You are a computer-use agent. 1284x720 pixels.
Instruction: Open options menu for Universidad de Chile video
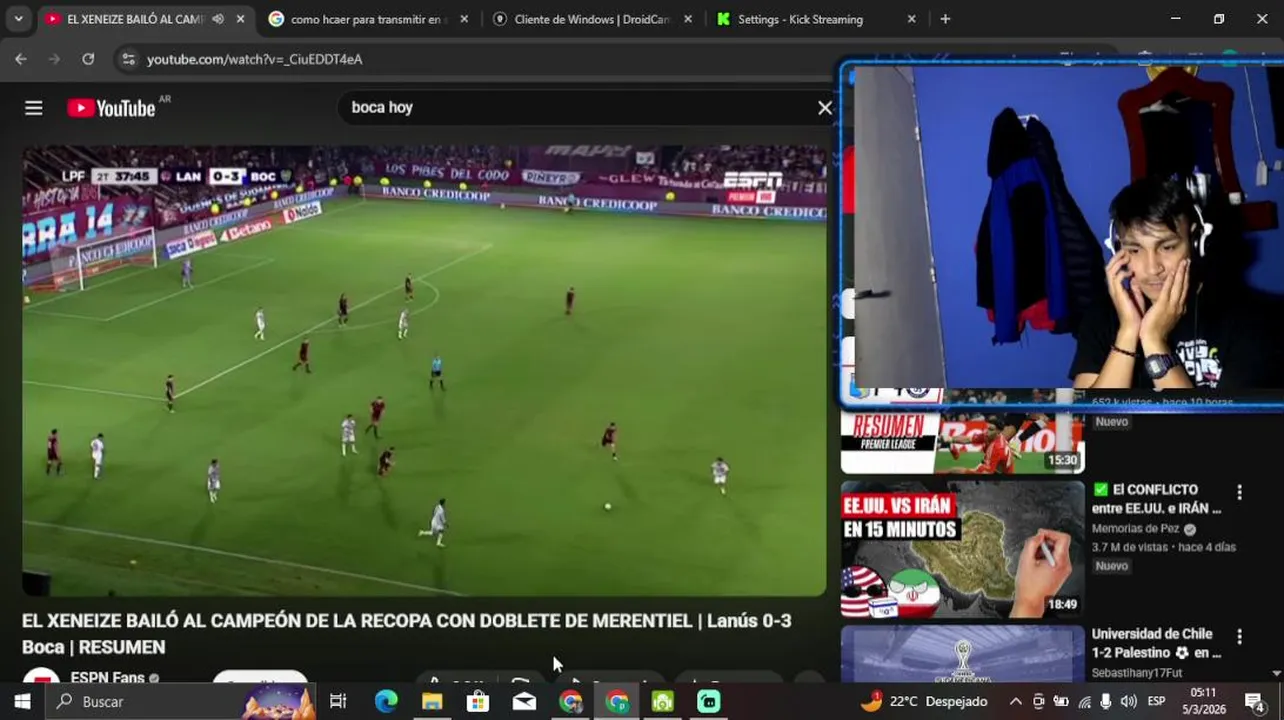[1239, 636]
